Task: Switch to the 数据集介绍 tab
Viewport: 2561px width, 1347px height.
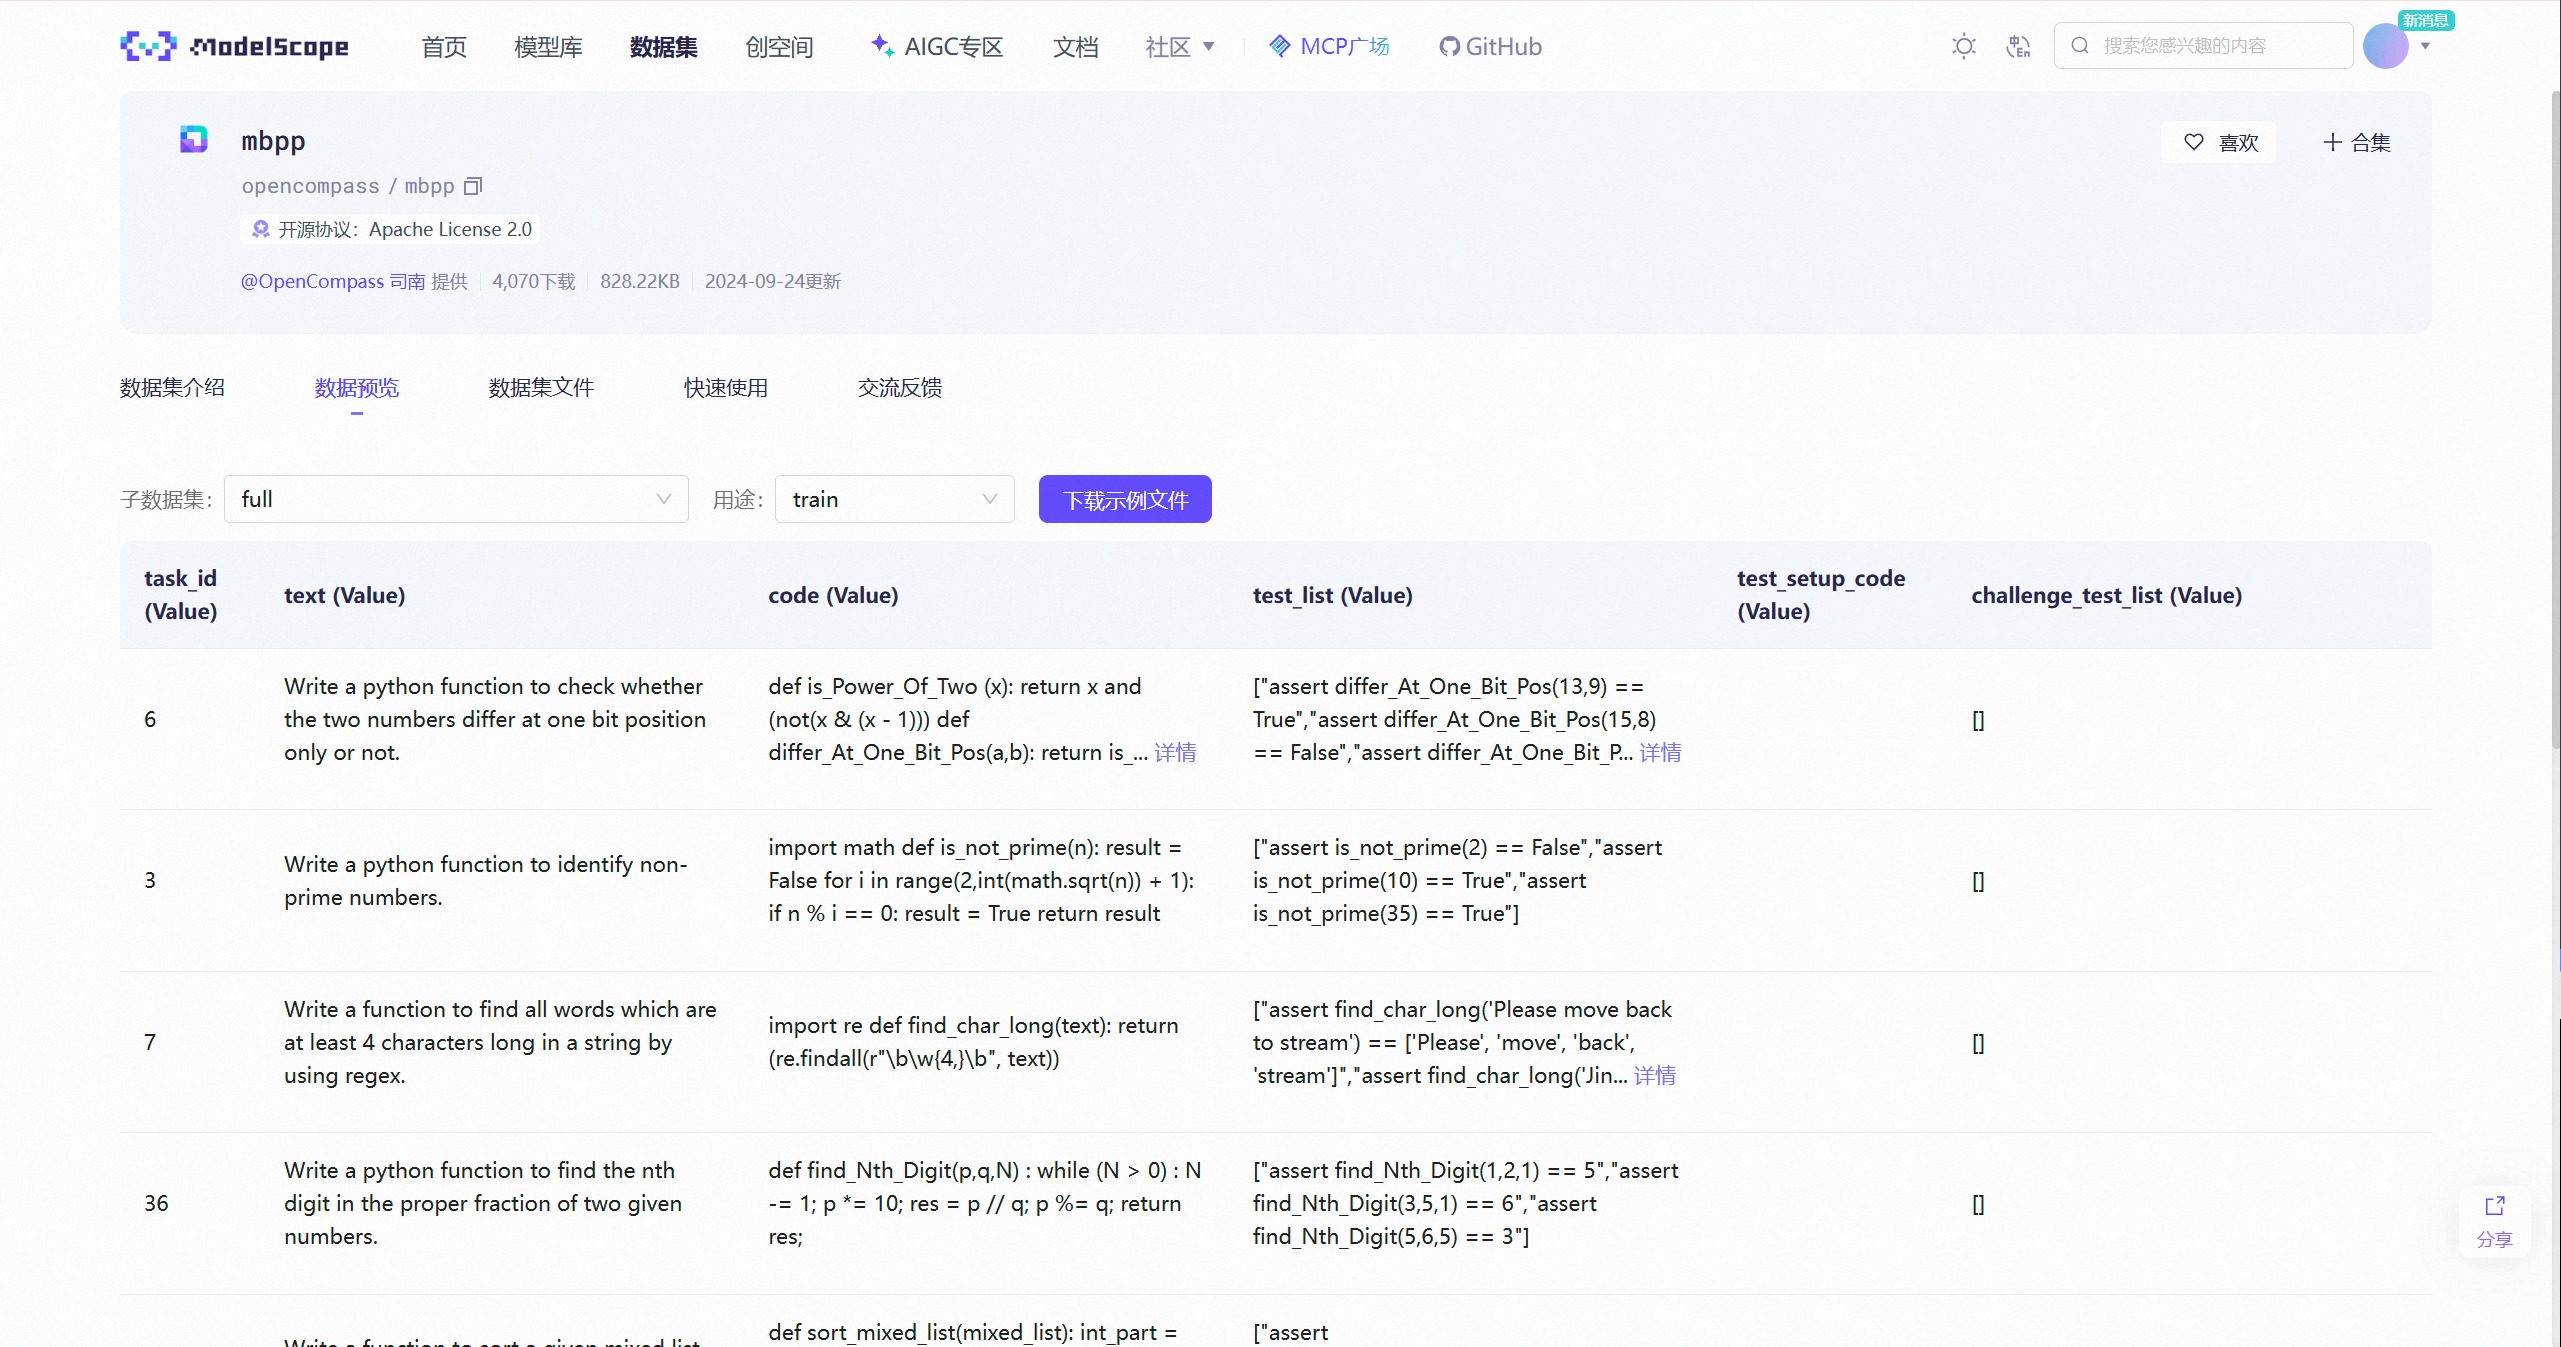Action: pyautogui.click(x=172, y=387)
